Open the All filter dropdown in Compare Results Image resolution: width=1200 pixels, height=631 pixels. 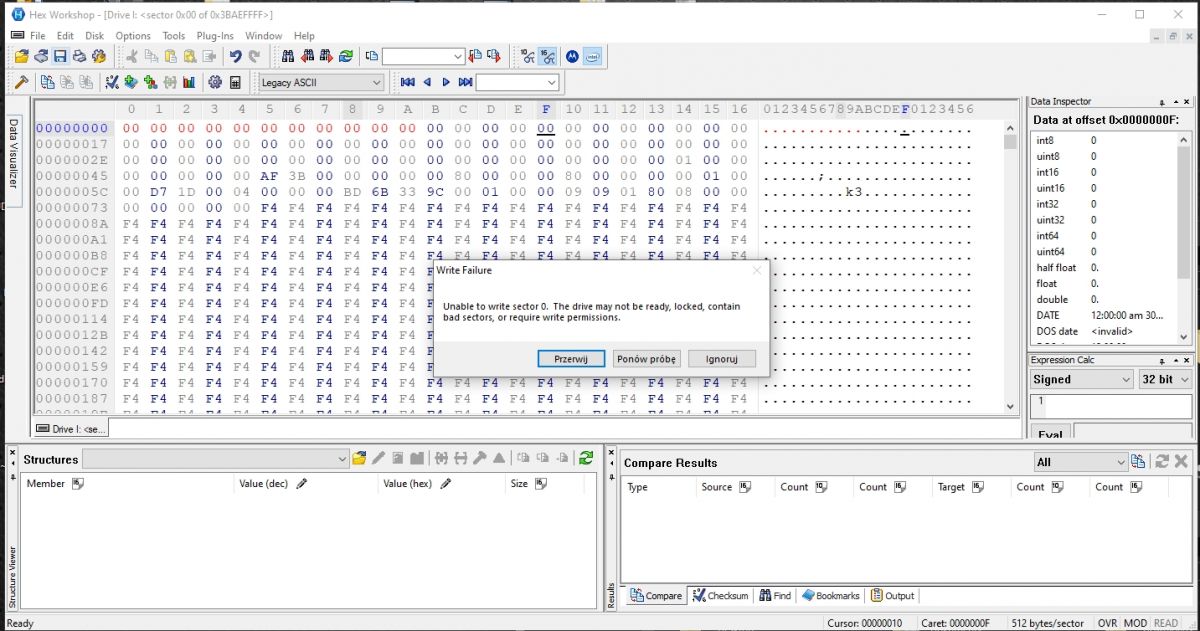coord(1120,462)
